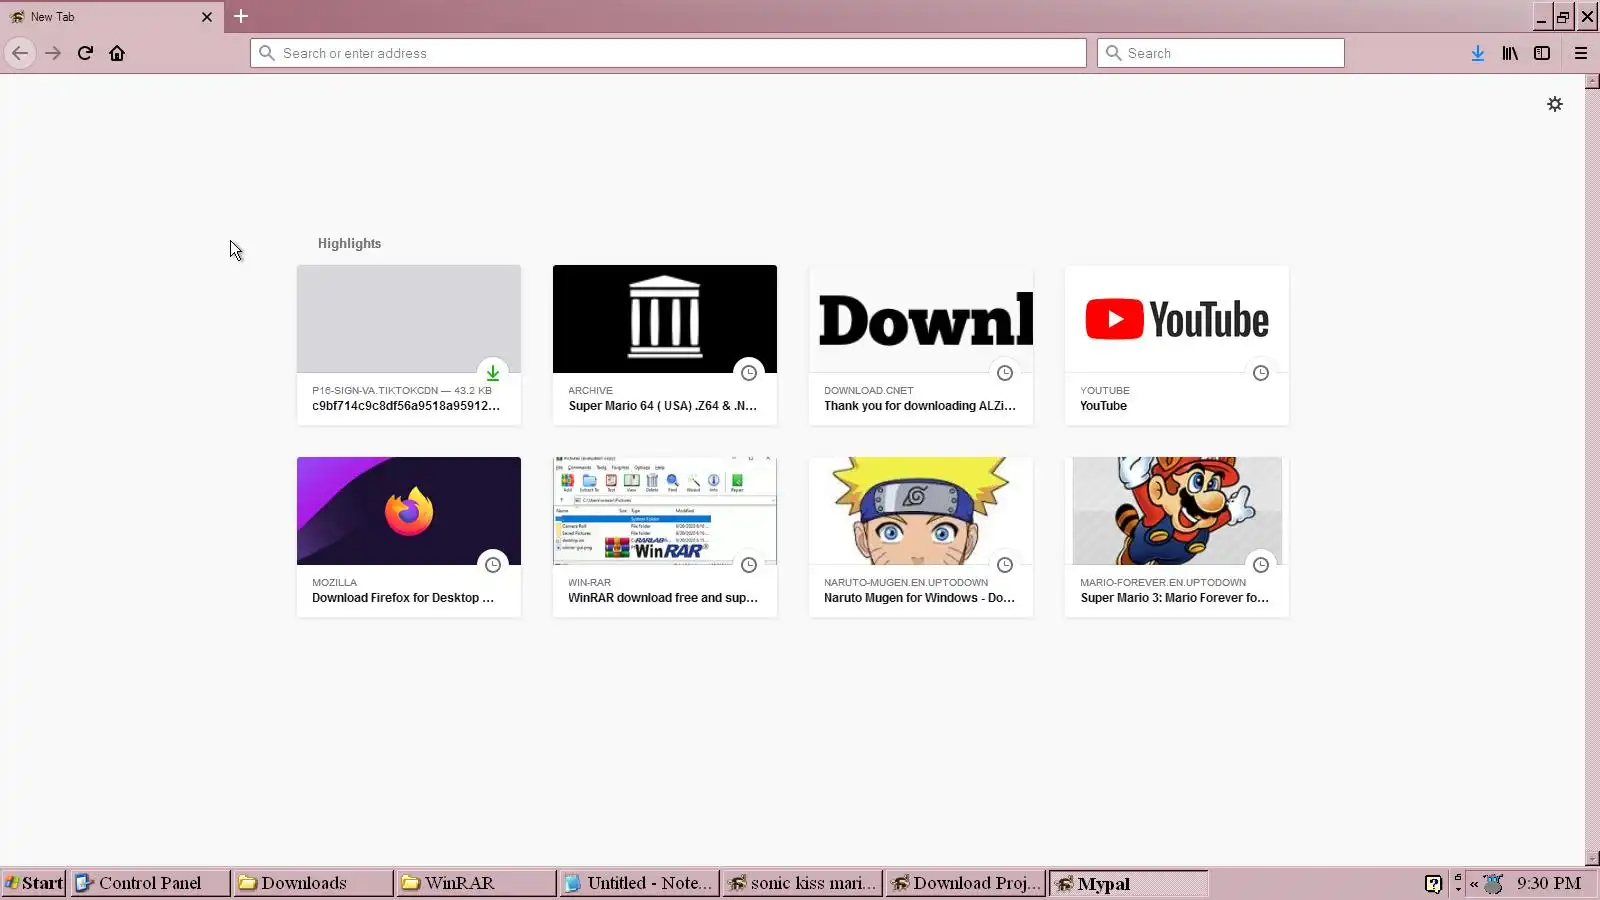The height and width of the screenshot is (900, 1600).
Task: Open the WinRAR download highlight thumbnail
Action: [x=665, y=511]
